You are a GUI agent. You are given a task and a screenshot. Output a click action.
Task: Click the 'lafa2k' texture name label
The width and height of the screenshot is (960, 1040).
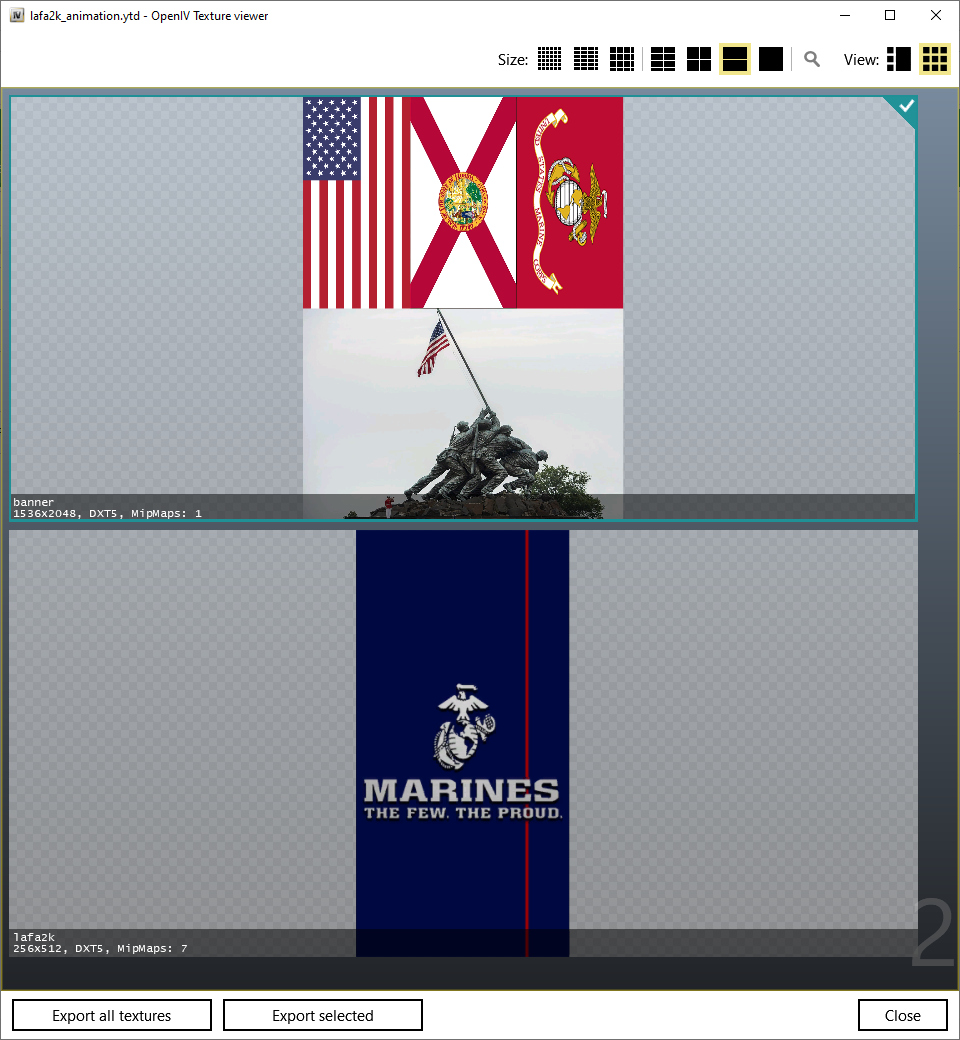34,937
